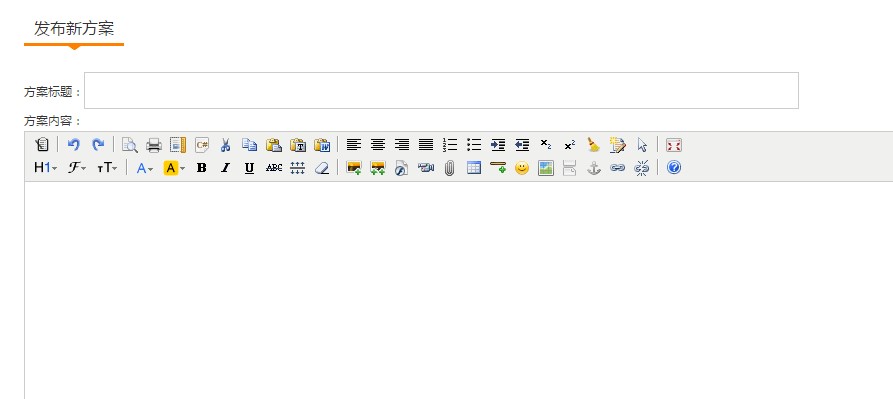Open the font family dropdown
This screenshot has height=399, width=893.
pyautogui.click(x=77, y=168)
